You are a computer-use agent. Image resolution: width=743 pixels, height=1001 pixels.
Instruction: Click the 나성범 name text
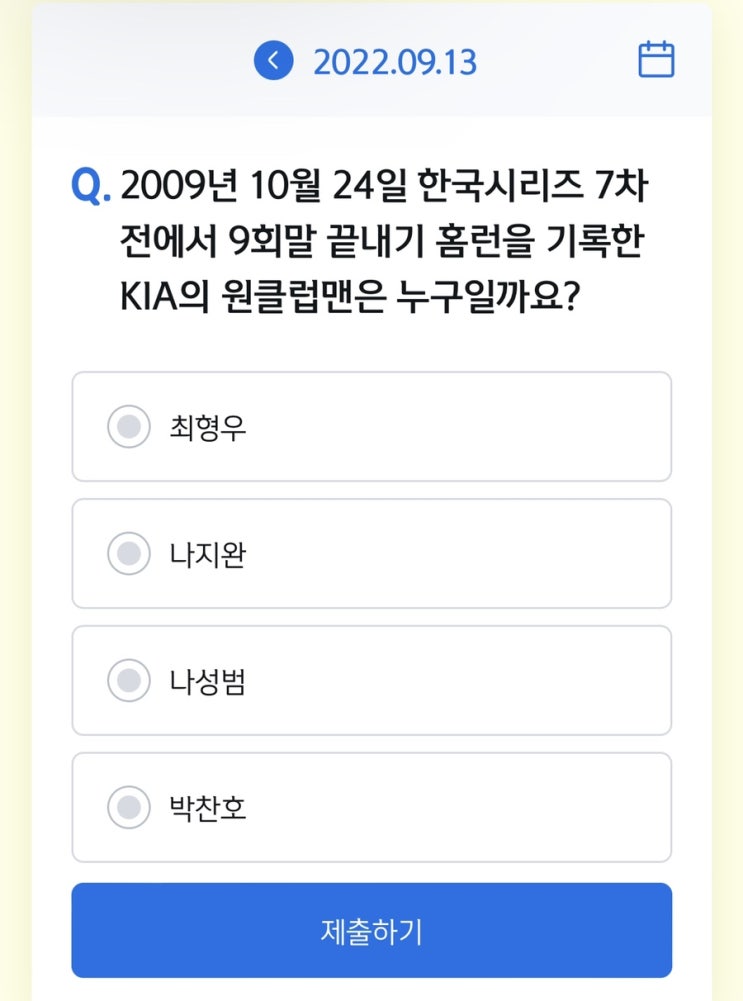208,682
